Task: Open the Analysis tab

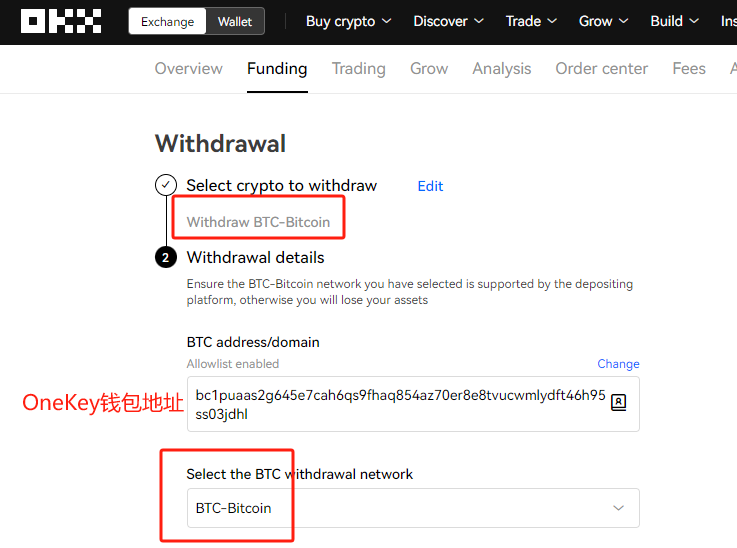Action: tap(502, 69)
